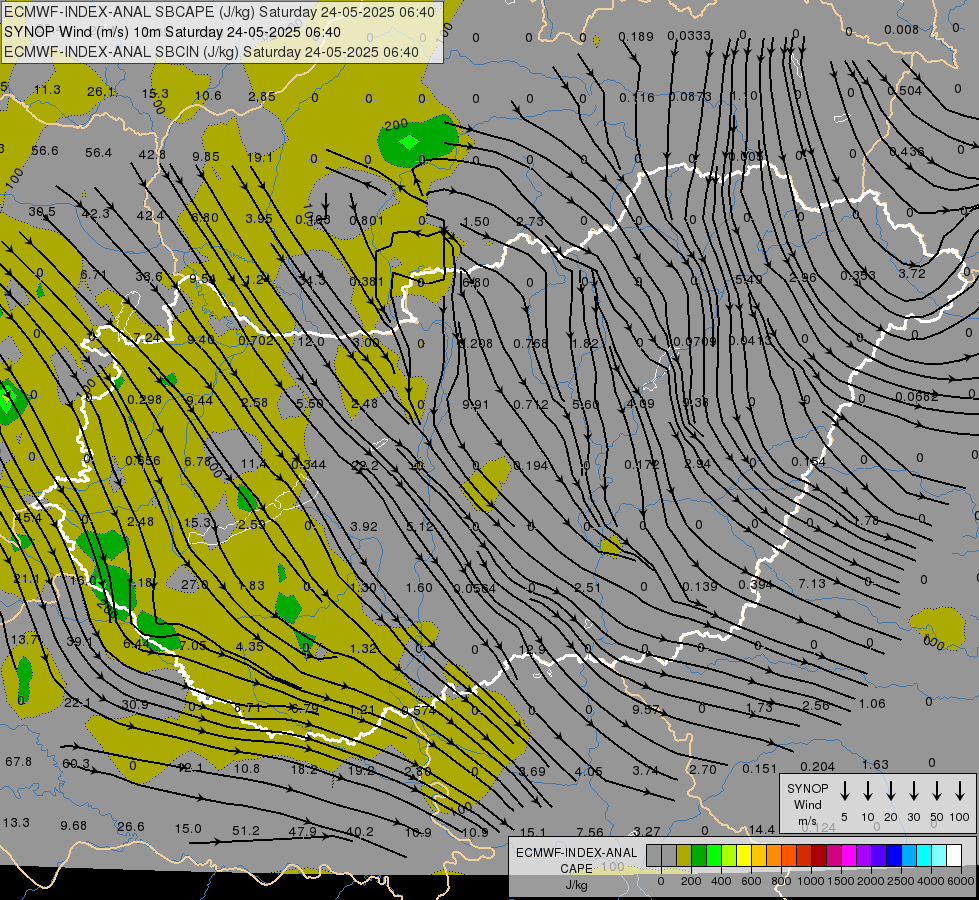Click the map value 1.06
This screenshot has height=900, width=979.
872,703
